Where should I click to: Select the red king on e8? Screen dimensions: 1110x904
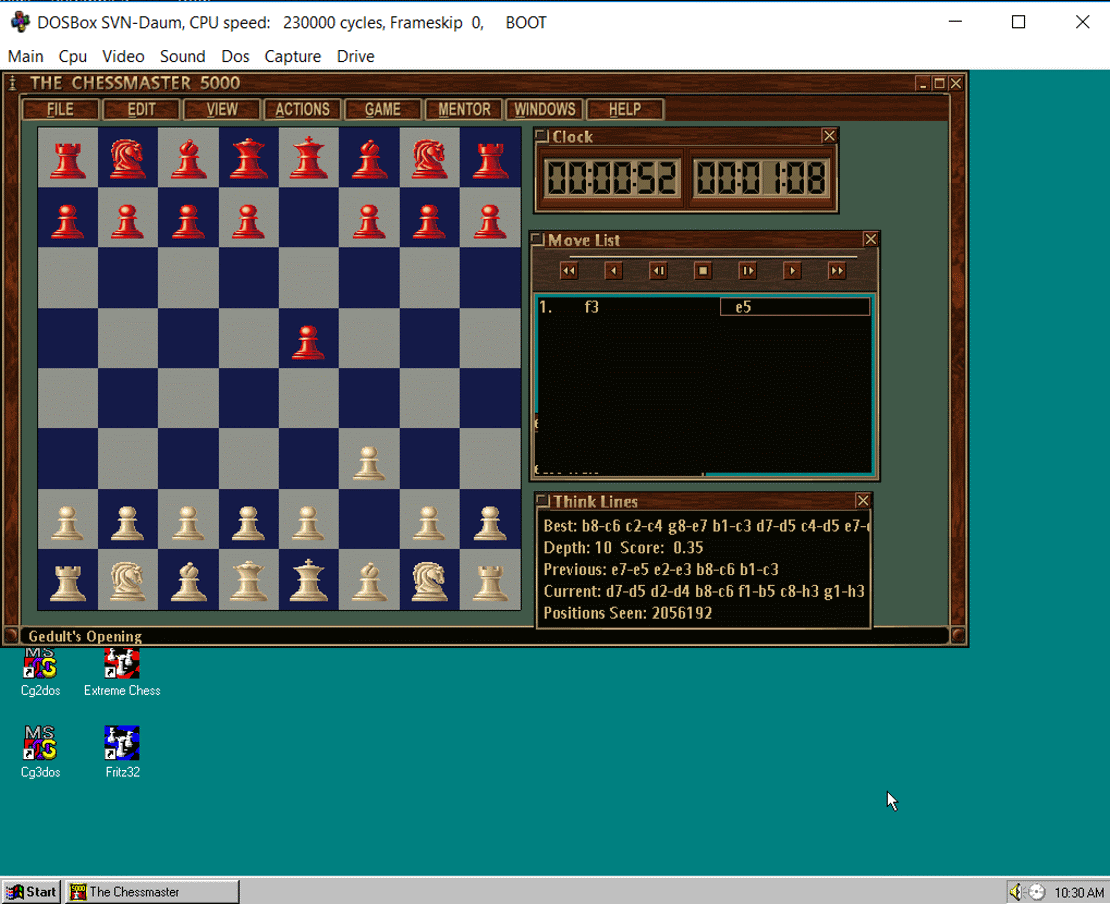[309, 157]
